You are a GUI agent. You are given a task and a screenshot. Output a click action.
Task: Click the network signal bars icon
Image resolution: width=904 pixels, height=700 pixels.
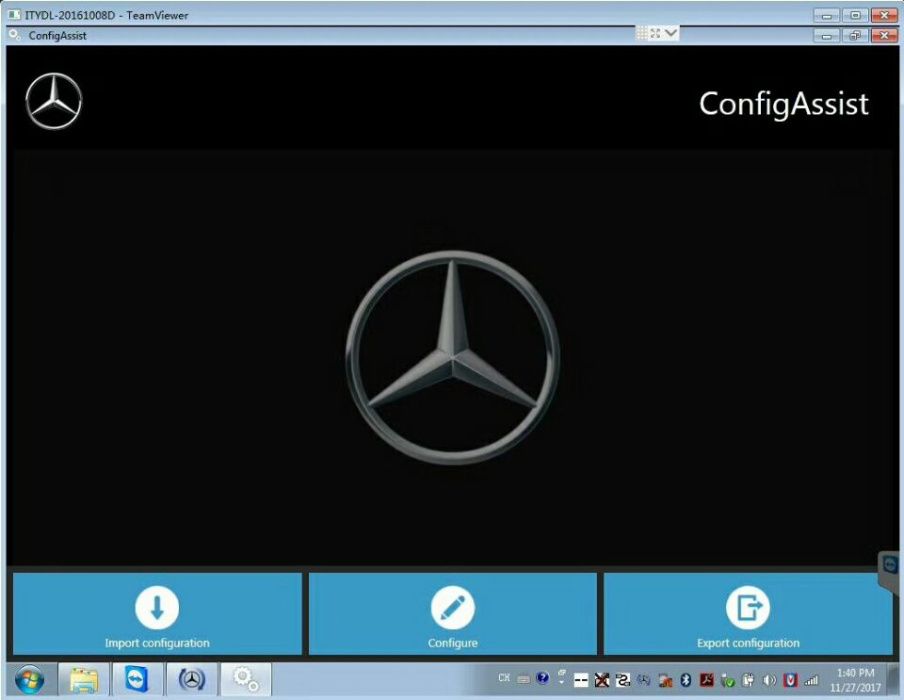[812, 681]
